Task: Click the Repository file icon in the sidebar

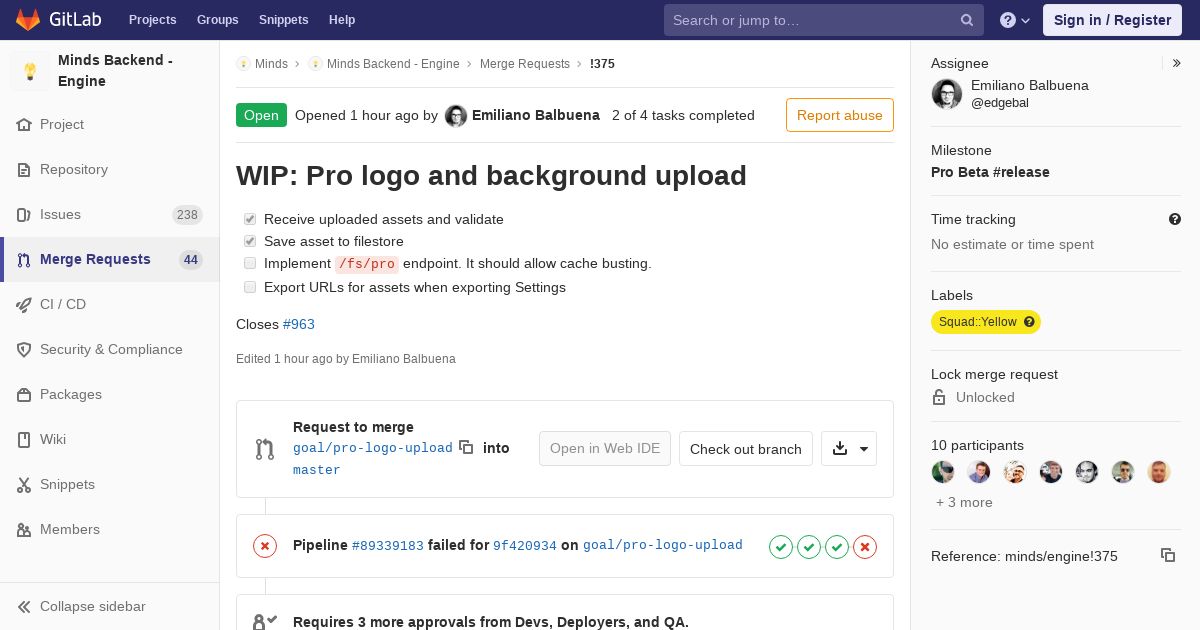Action: 24,170
